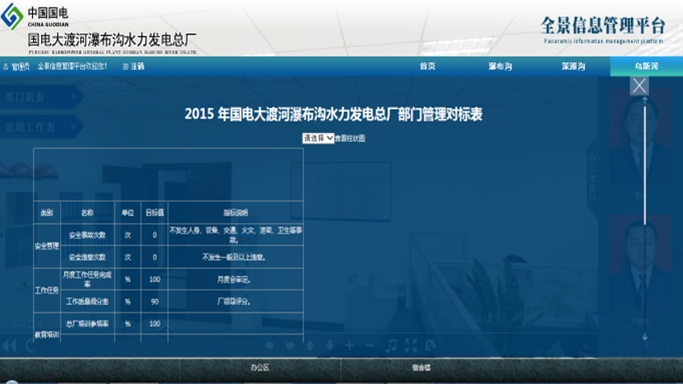Open the 宿舍楼 bottom scene button

click(x=421, y=368)
